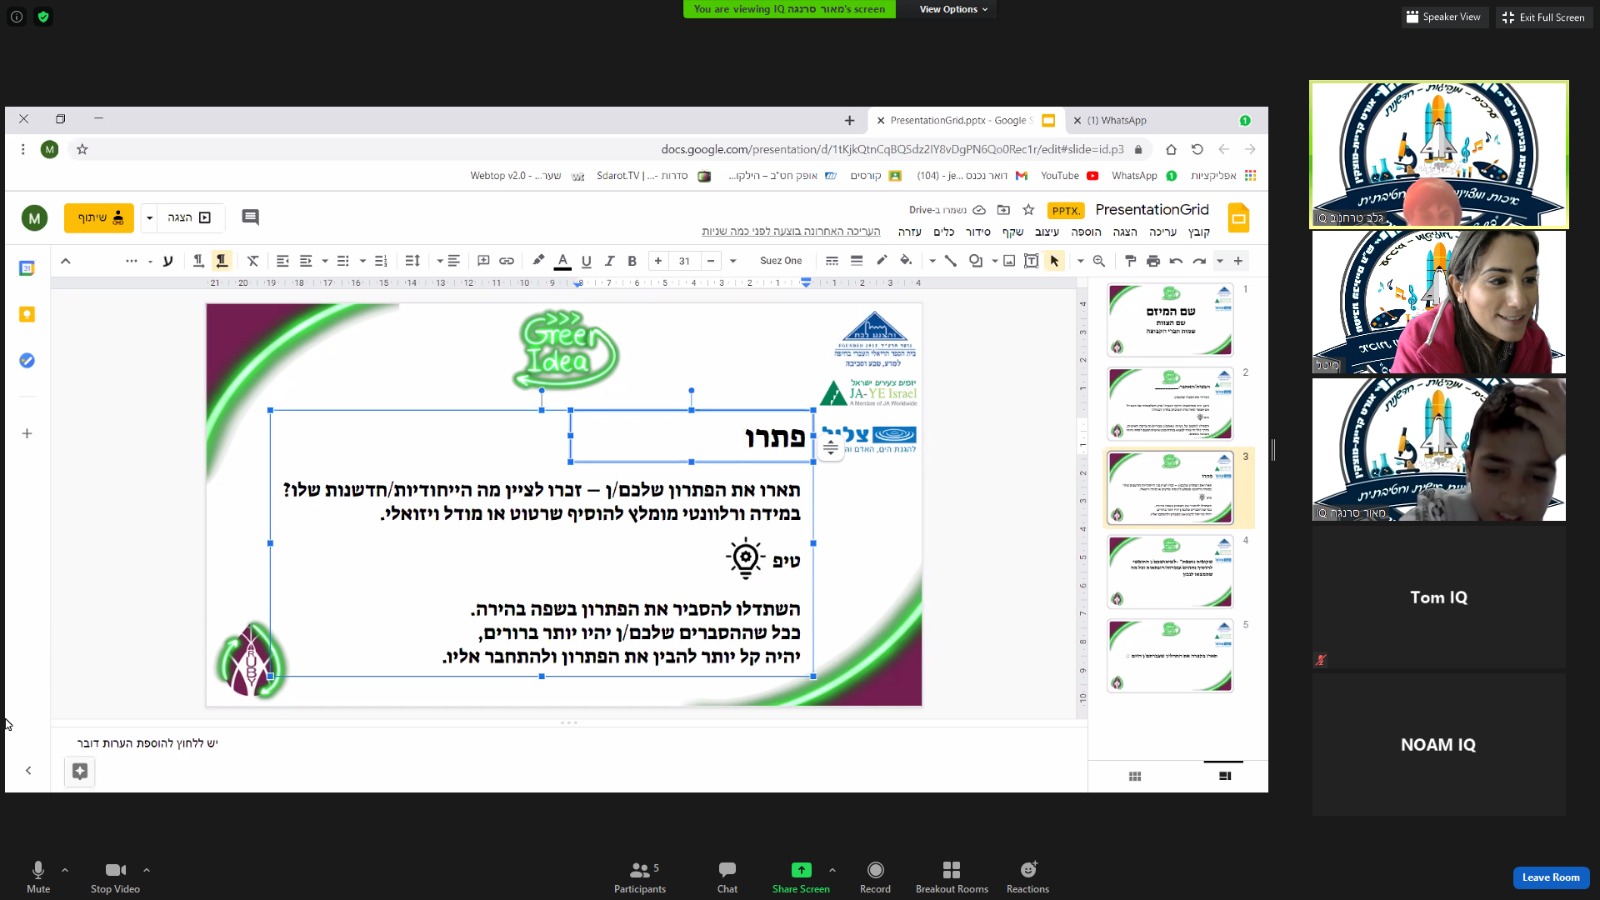Viewport: 1600px width, 900px height.
Task: Click the Move to folder icon
Action: [1003, 210]
